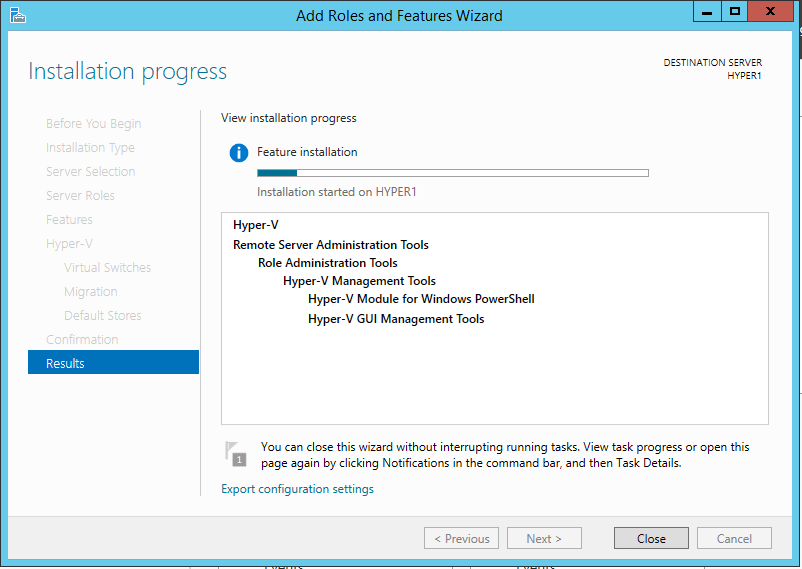
Task: Click the 'View installation progress' heading
Action: pyautogui.click(x=288, y=118)
